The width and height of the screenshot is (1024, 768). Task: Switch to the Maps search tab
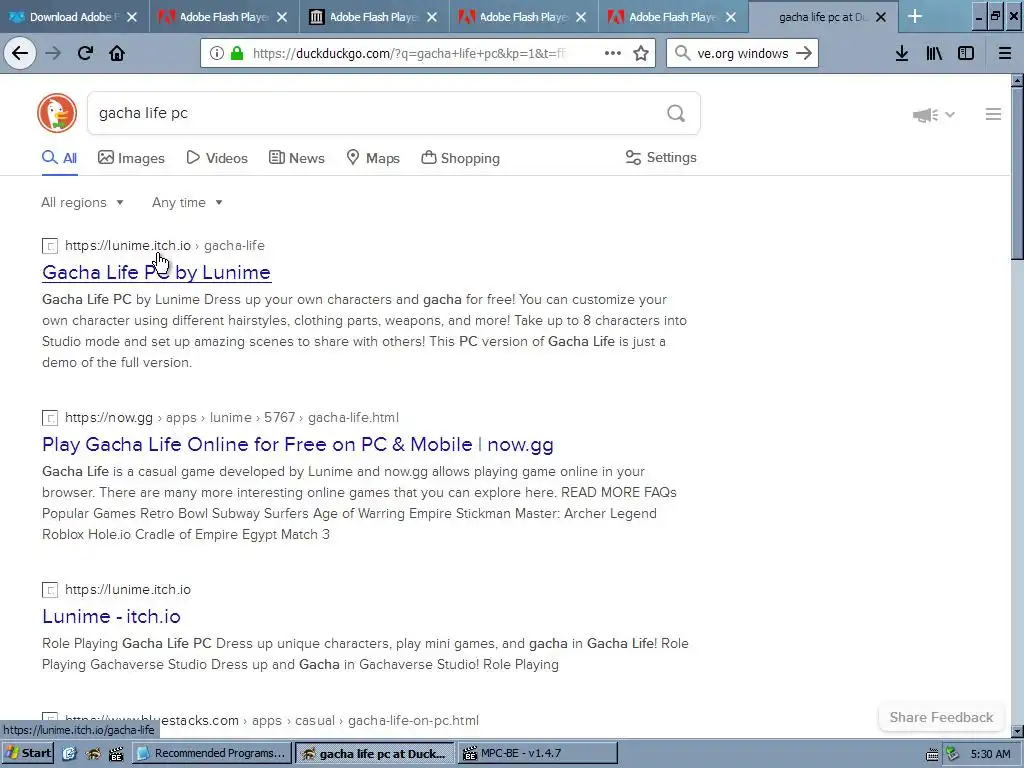(373, 158)
